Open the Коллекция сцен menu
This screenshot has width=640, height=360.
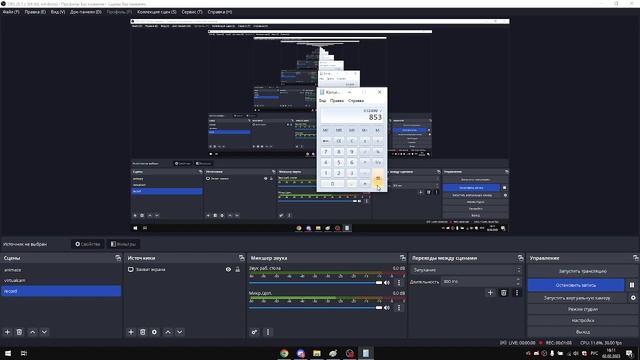point(157,12)
